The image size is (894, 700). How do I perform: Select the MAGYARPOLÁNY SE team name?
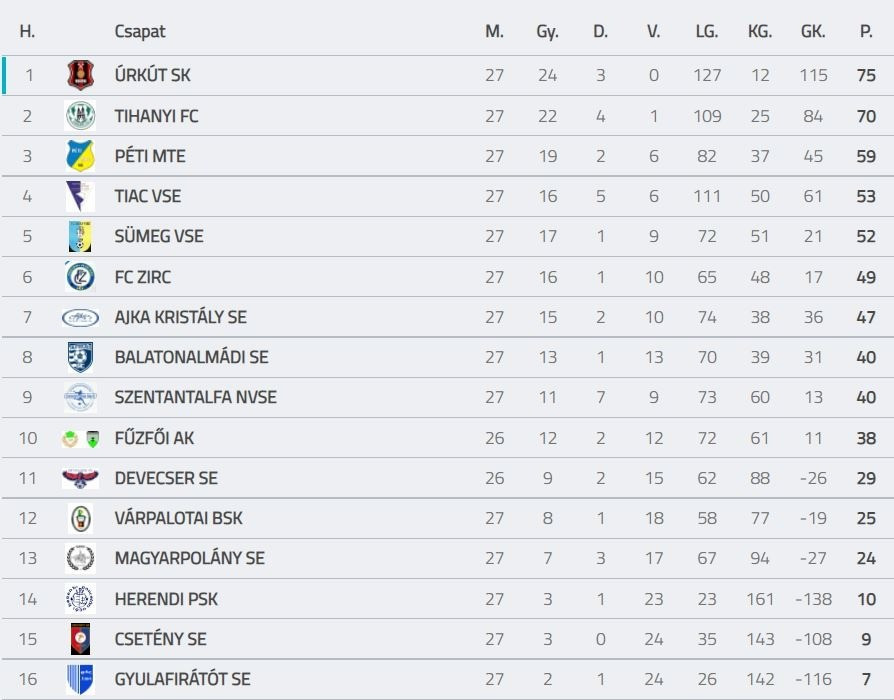pos(189,558)
